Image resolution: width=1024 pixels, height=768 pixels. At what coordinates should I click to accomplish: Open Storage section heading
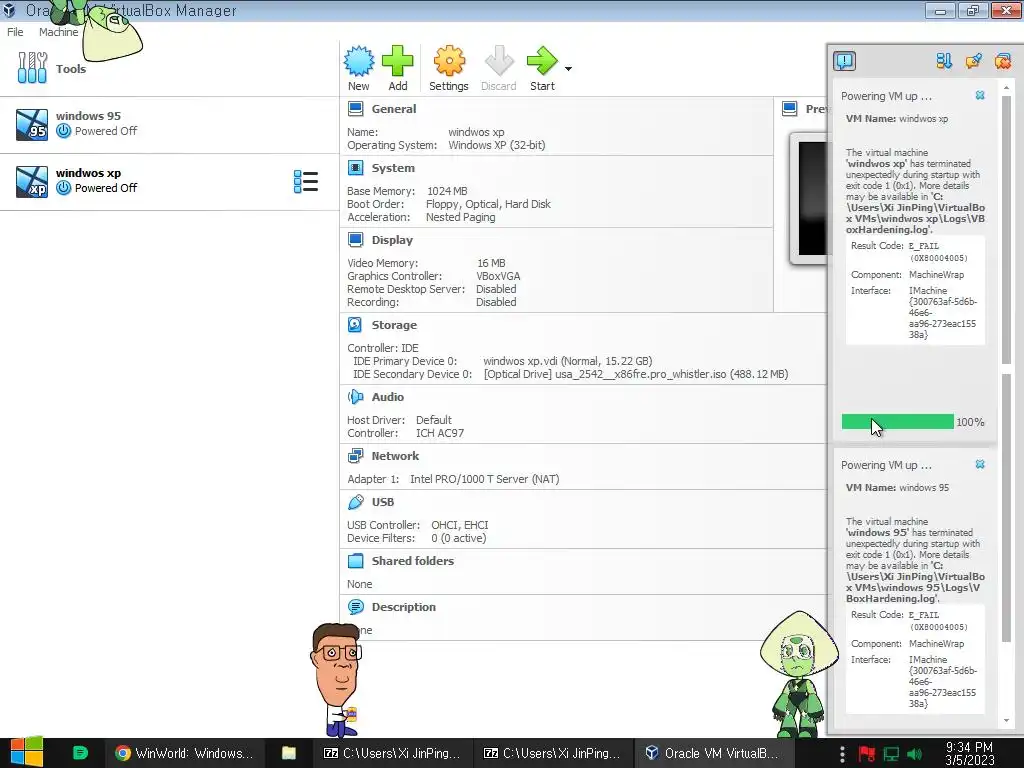(x=394, y=325)
